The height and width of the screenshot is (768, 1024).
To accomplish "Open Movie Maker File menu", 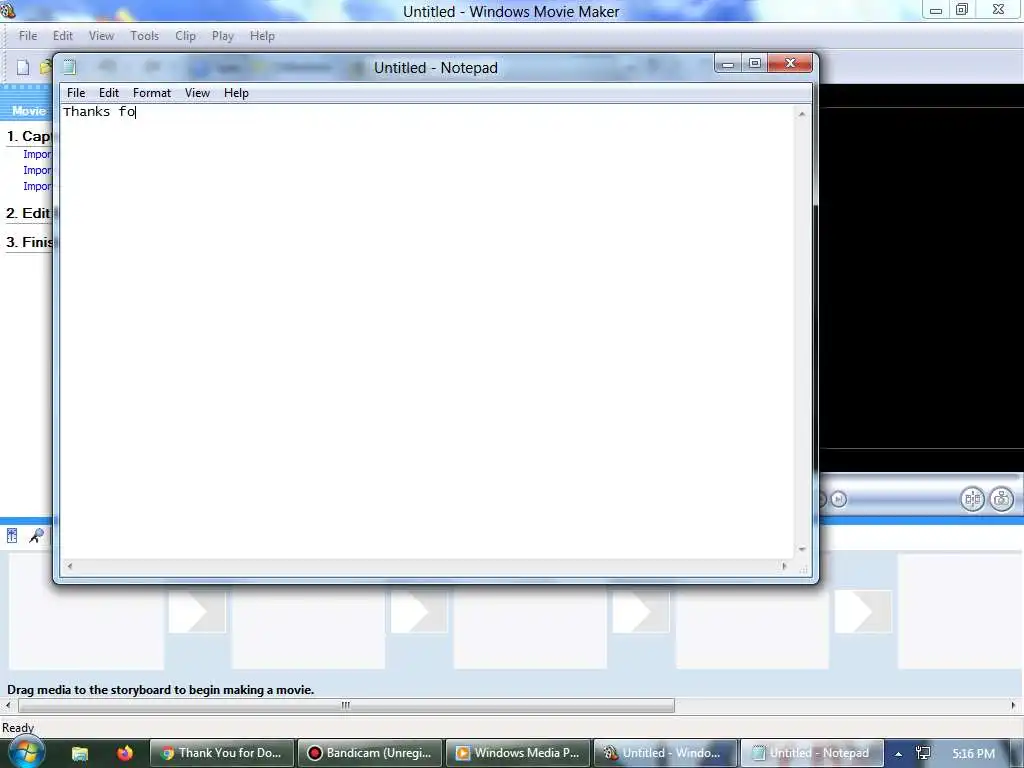I will [27, 36].
